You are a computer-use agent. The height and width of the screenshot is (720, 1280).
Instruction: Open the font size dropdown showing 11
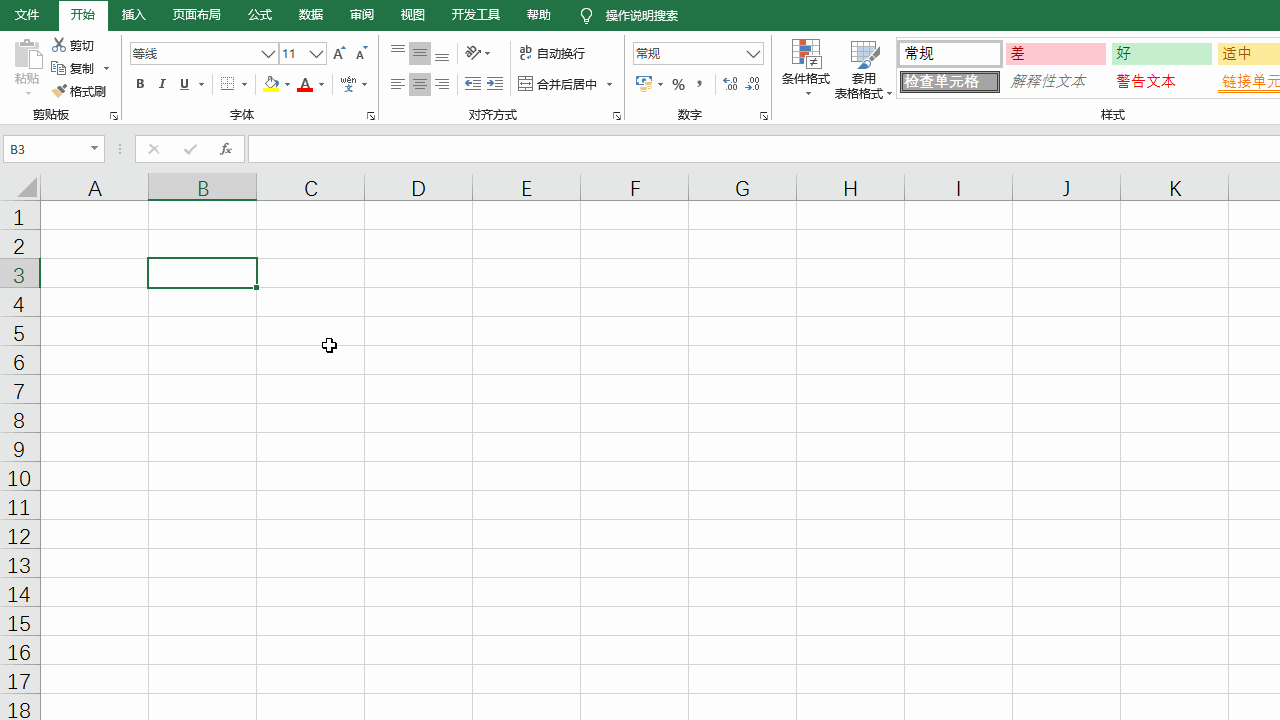(x=317, y=54)
